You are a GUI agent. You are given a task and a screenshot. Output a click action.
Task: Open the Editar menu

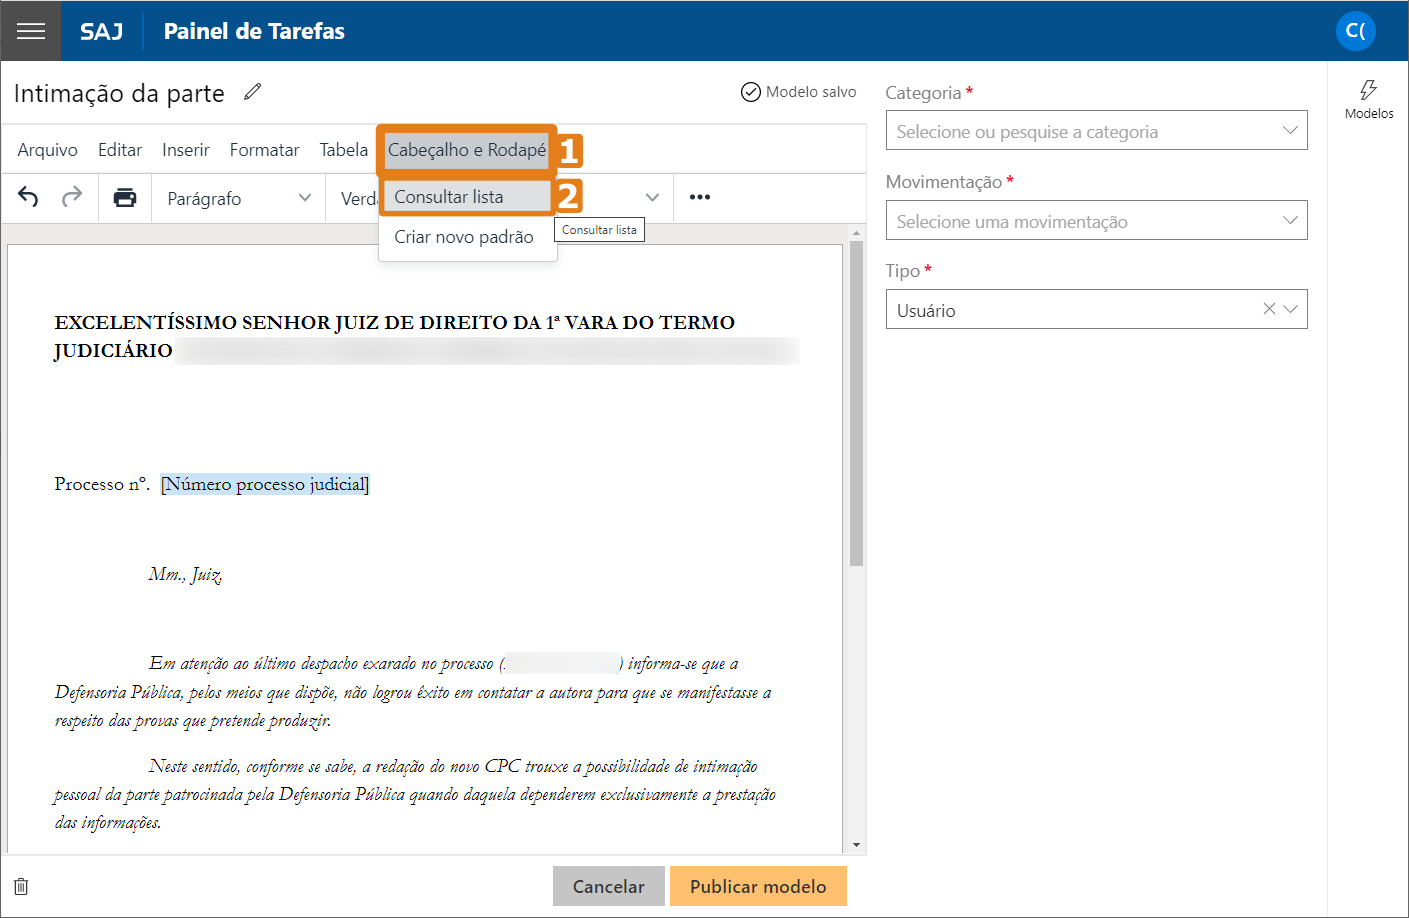click(x=120, y=150)
